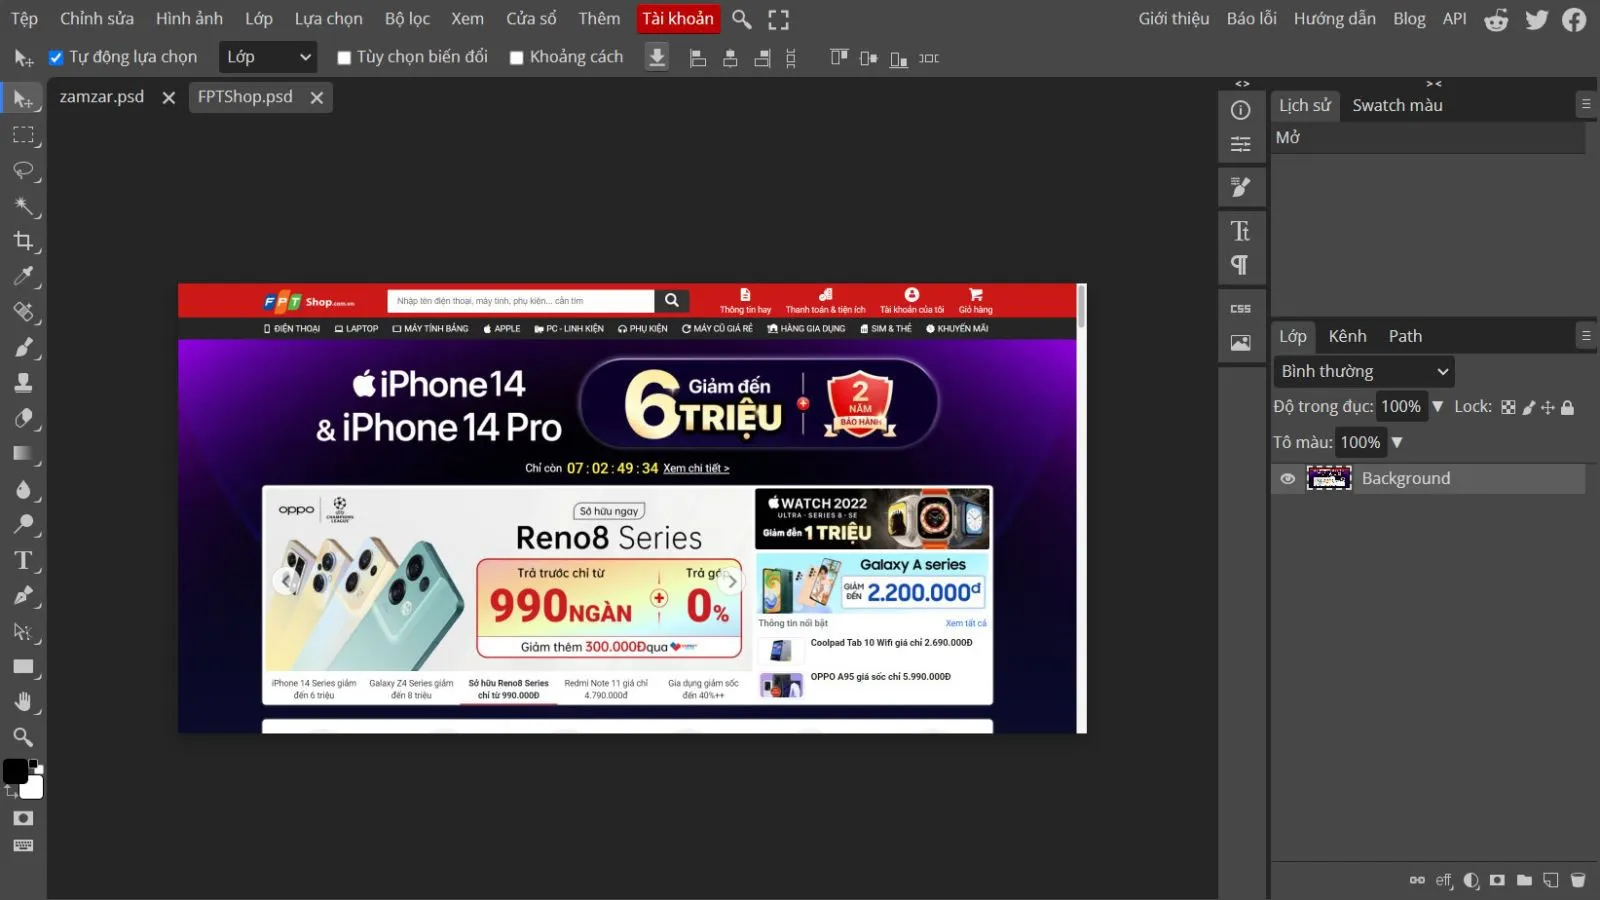Toggle lock transparent pixels icon
Screen dimensions: 1600x900
[x=1508, y=407]
